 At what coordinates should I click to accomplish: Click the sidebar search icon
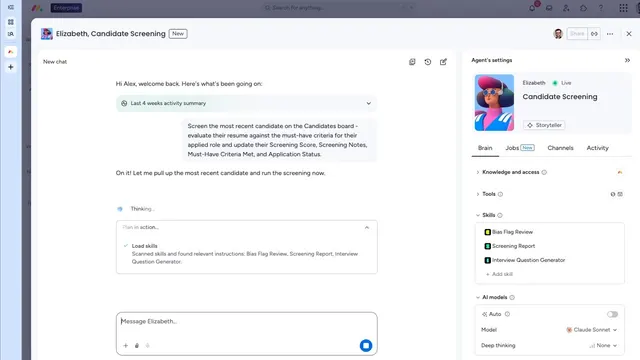pyautogui.click(x=11, y=34)
